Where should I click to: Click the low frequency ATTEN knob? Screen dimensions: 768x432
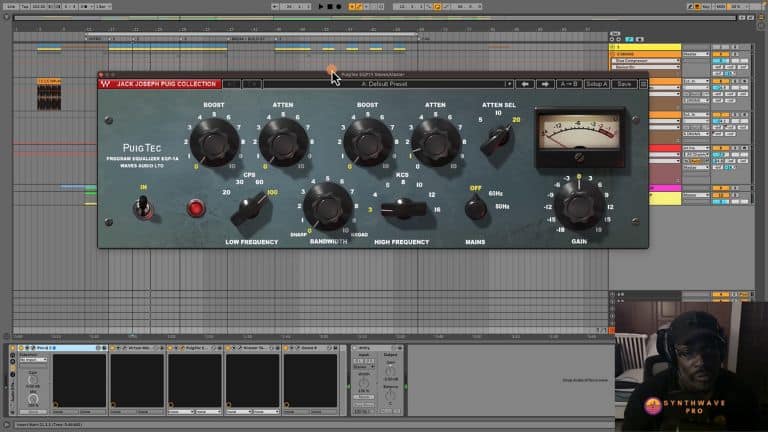point(283,143)
